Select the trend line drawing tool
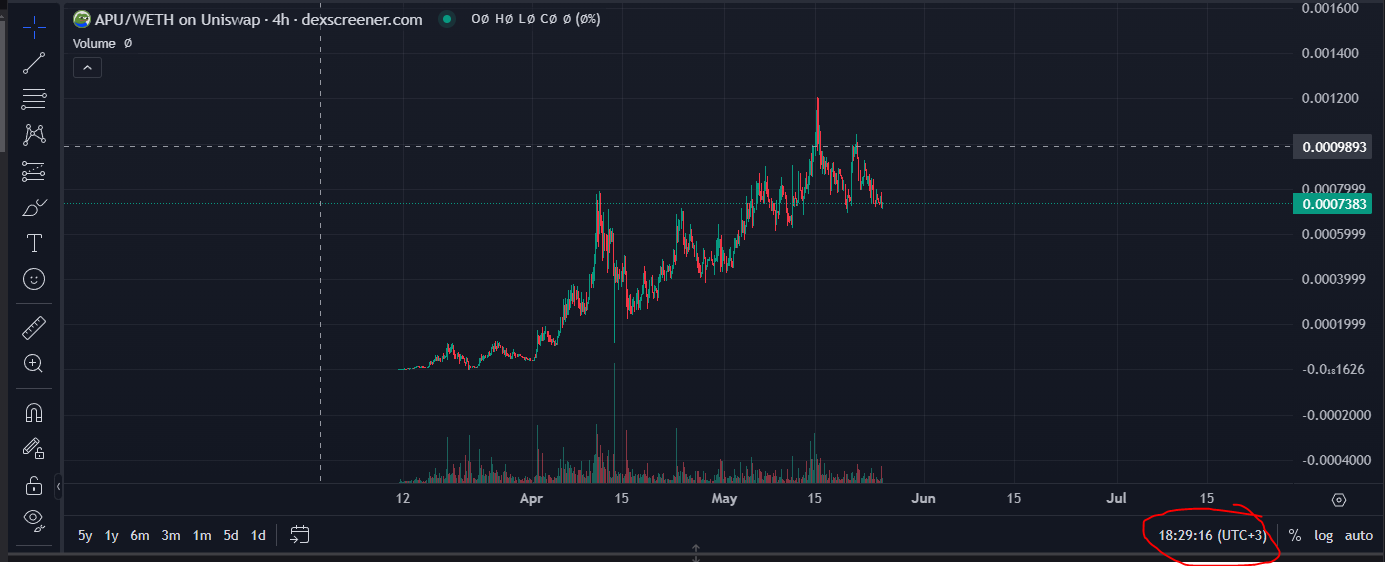 [34, 62]
